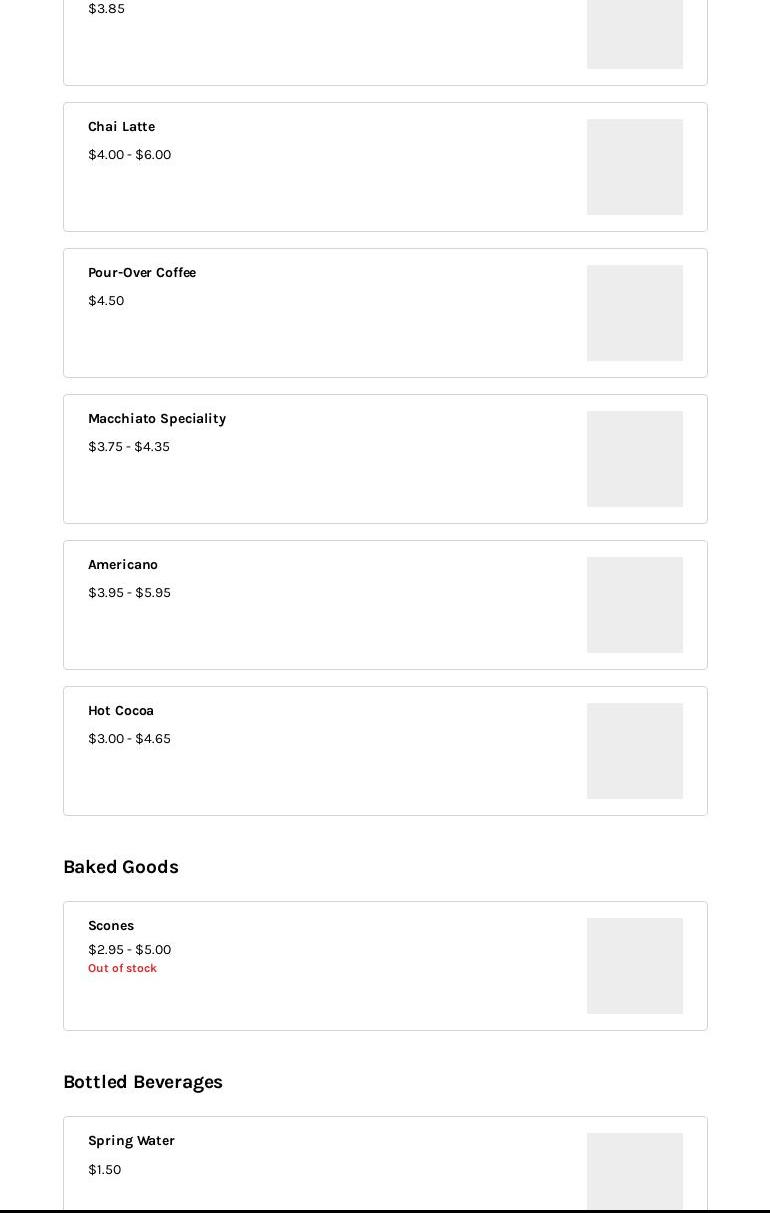Click the Pour-Over Coffee image placeholder
The height and width of the screenshot is (1213, 770).
click(x=635, y=313)
